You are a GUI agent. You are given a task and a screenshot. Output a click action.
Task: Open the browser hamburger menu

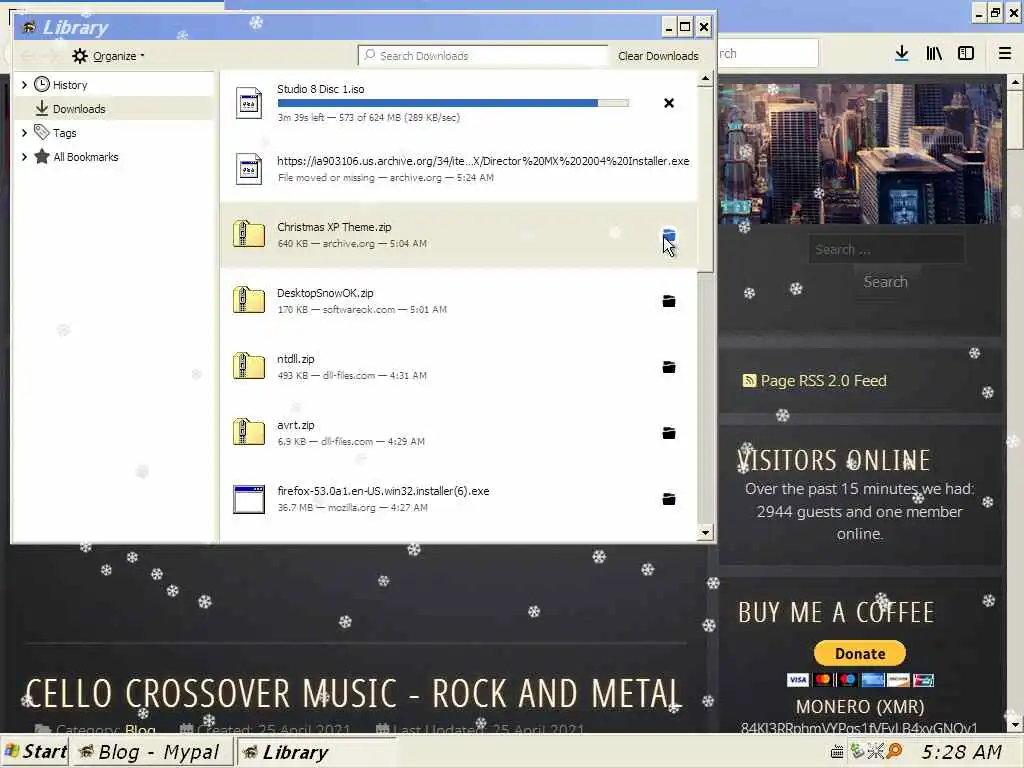pos(1005,54)
